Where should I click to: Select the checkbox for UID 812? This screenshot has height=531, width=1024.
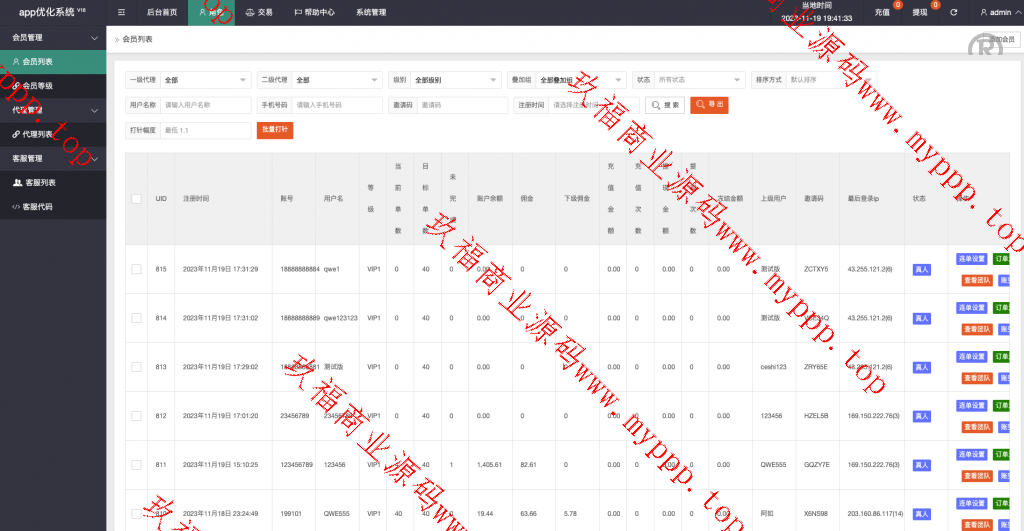tap(136, 416)
